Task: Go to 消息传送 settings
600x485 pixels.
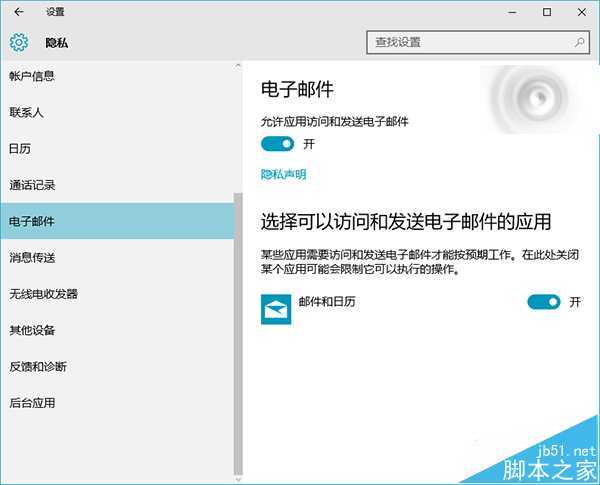Action: pyautogui.click(x=117, y=258)
